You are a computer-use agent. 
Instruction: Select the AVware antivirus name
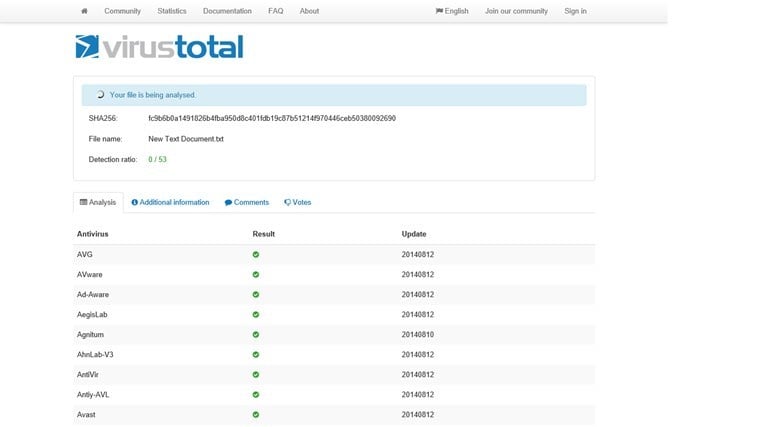tap(90, 274)
